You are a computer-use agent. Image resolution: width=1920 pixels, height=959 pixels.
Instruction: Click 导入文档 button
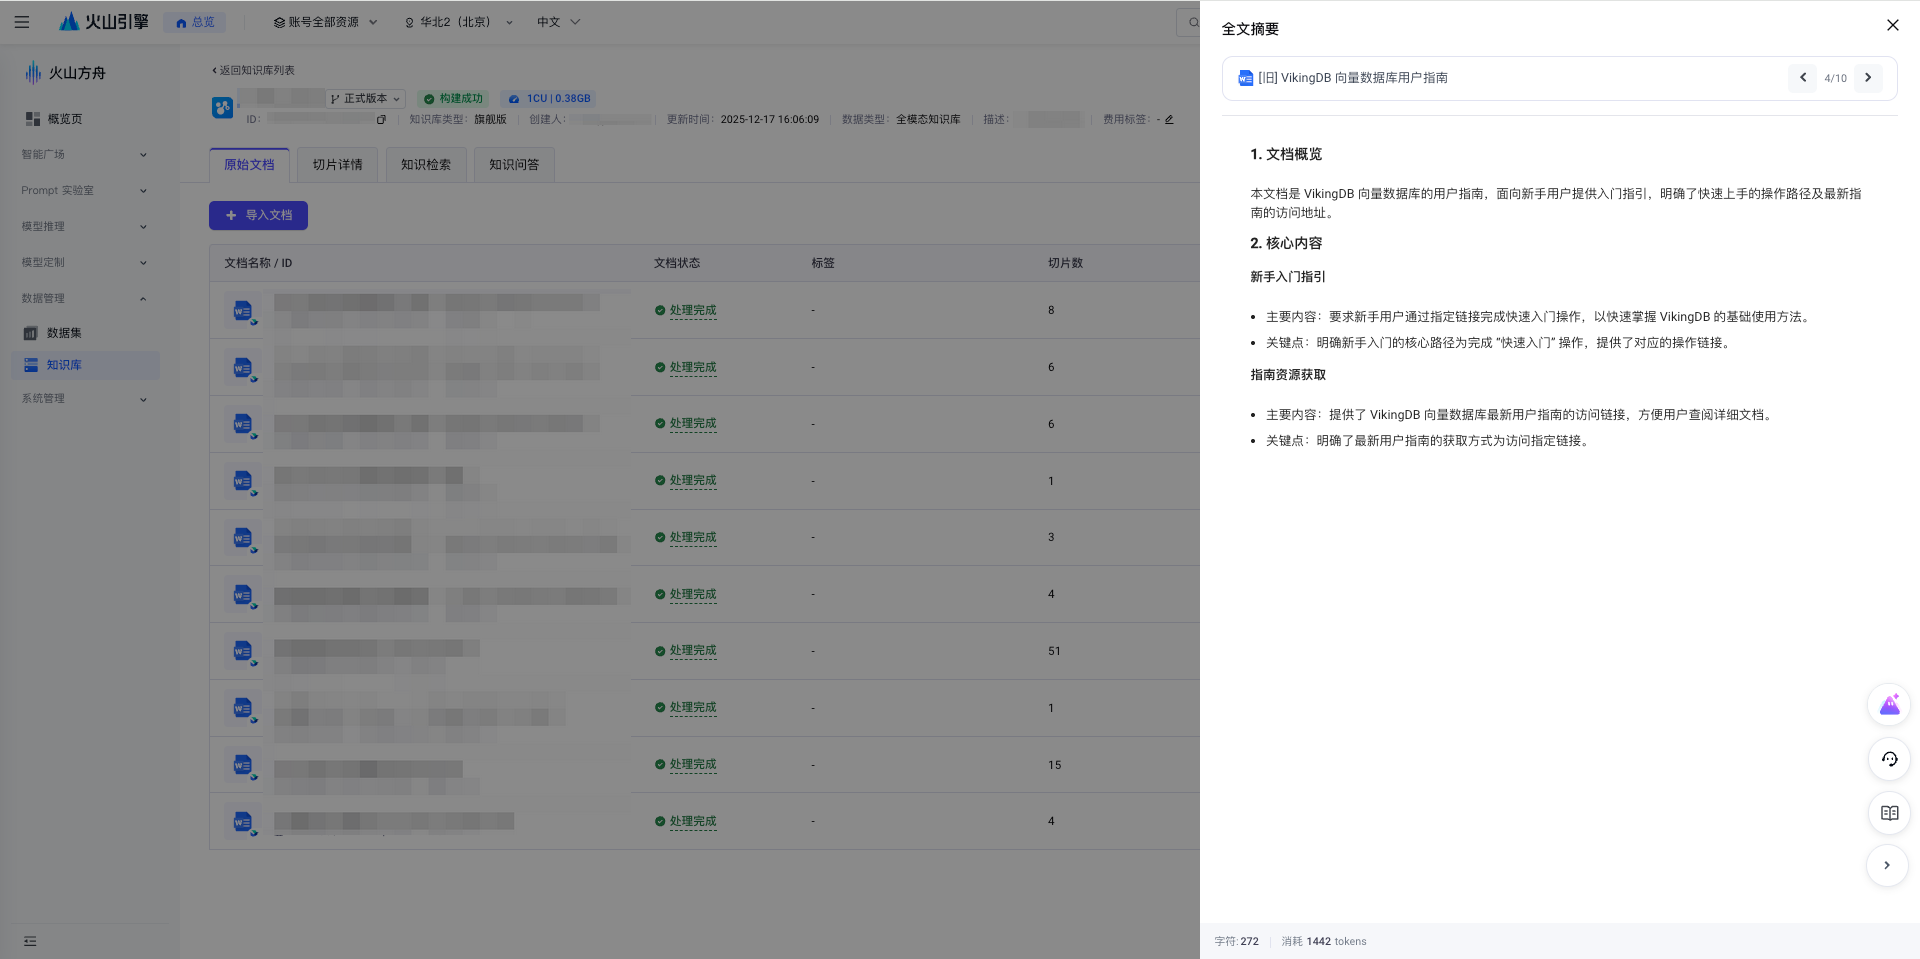click(x=258, y=215)
